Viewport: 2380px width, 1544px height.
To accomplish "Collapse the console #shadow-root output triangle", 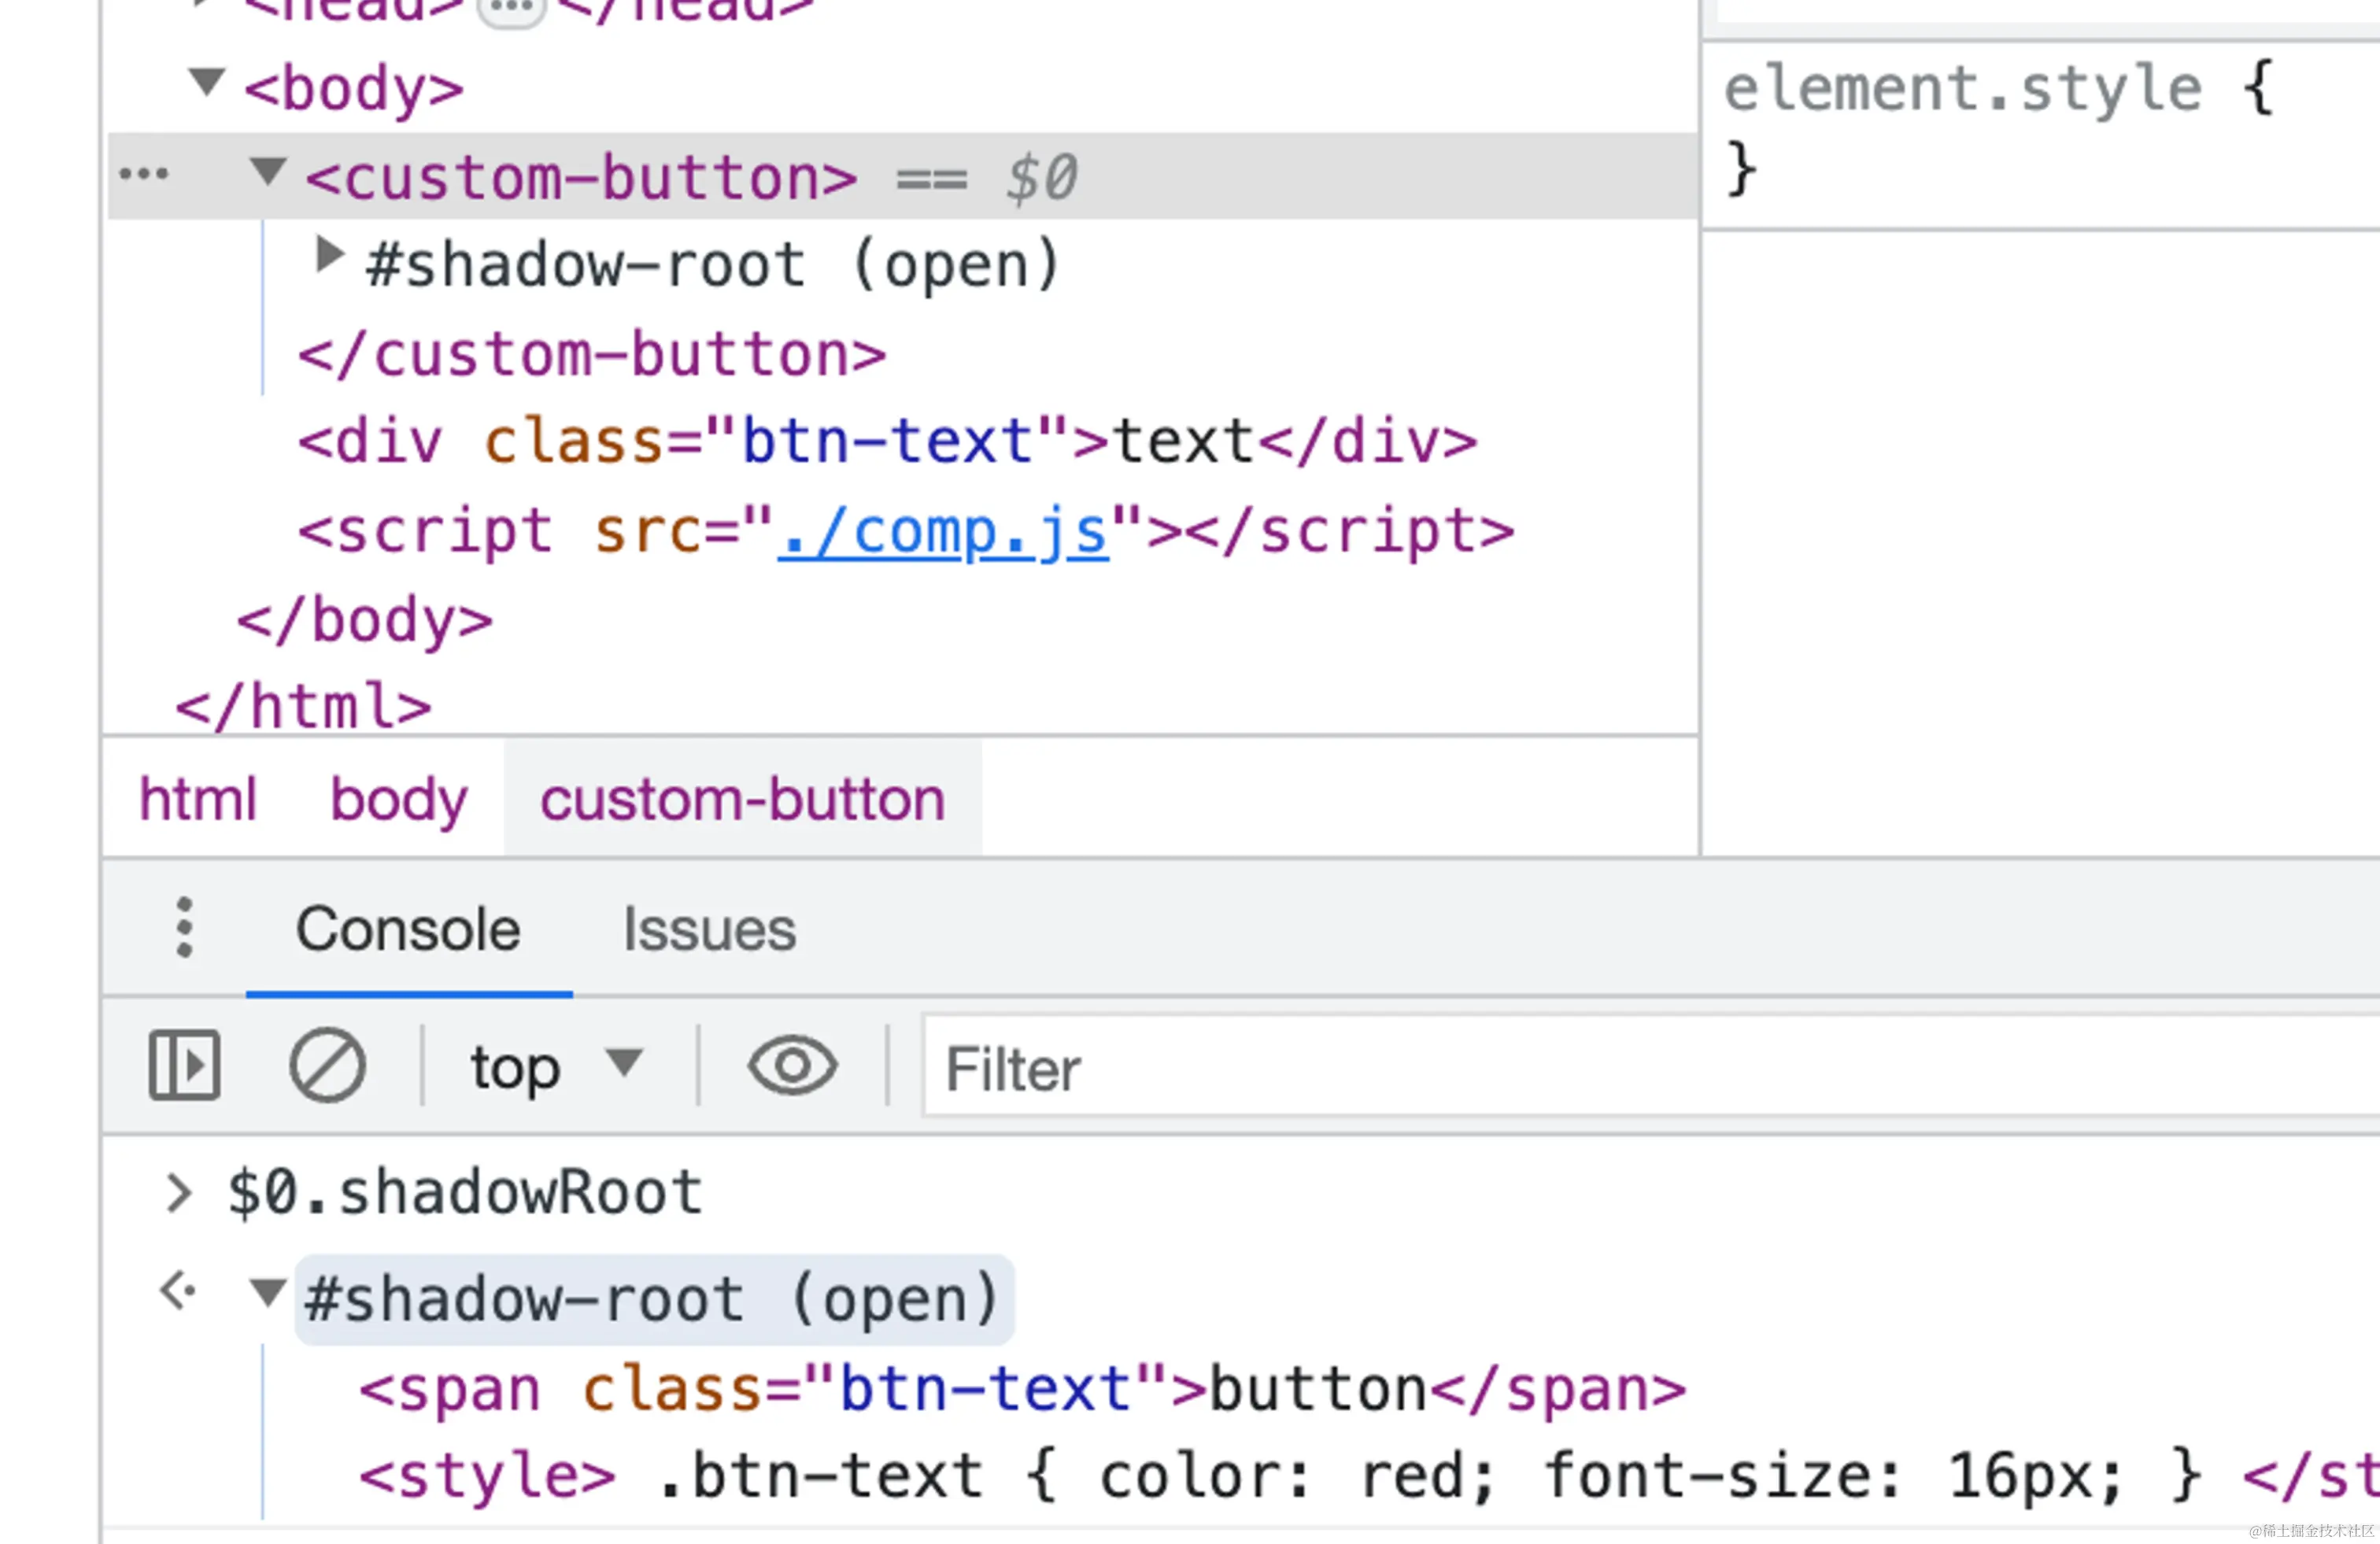I will 267,1293.
